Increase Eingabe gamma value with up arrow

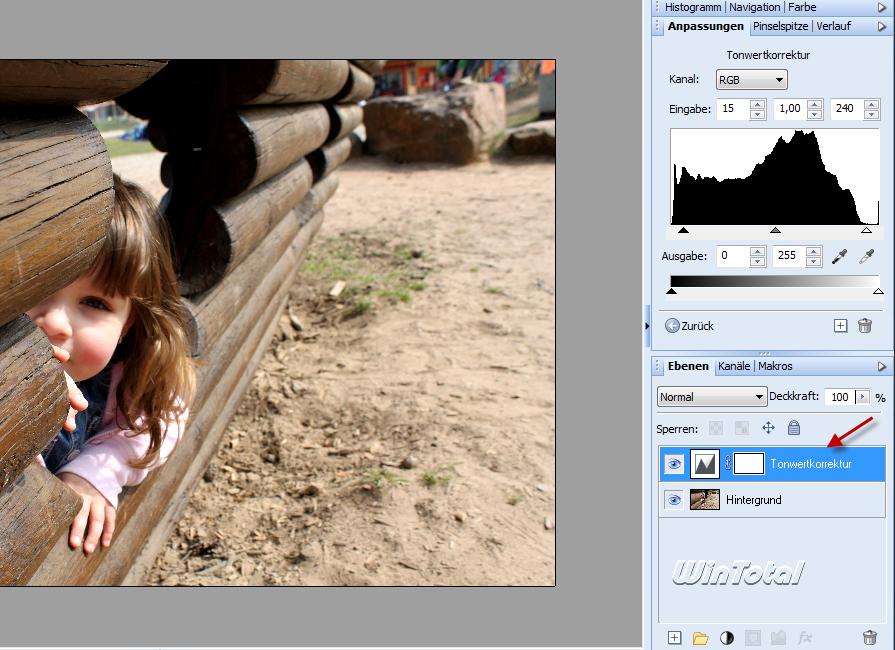click(x=815, y=104)
